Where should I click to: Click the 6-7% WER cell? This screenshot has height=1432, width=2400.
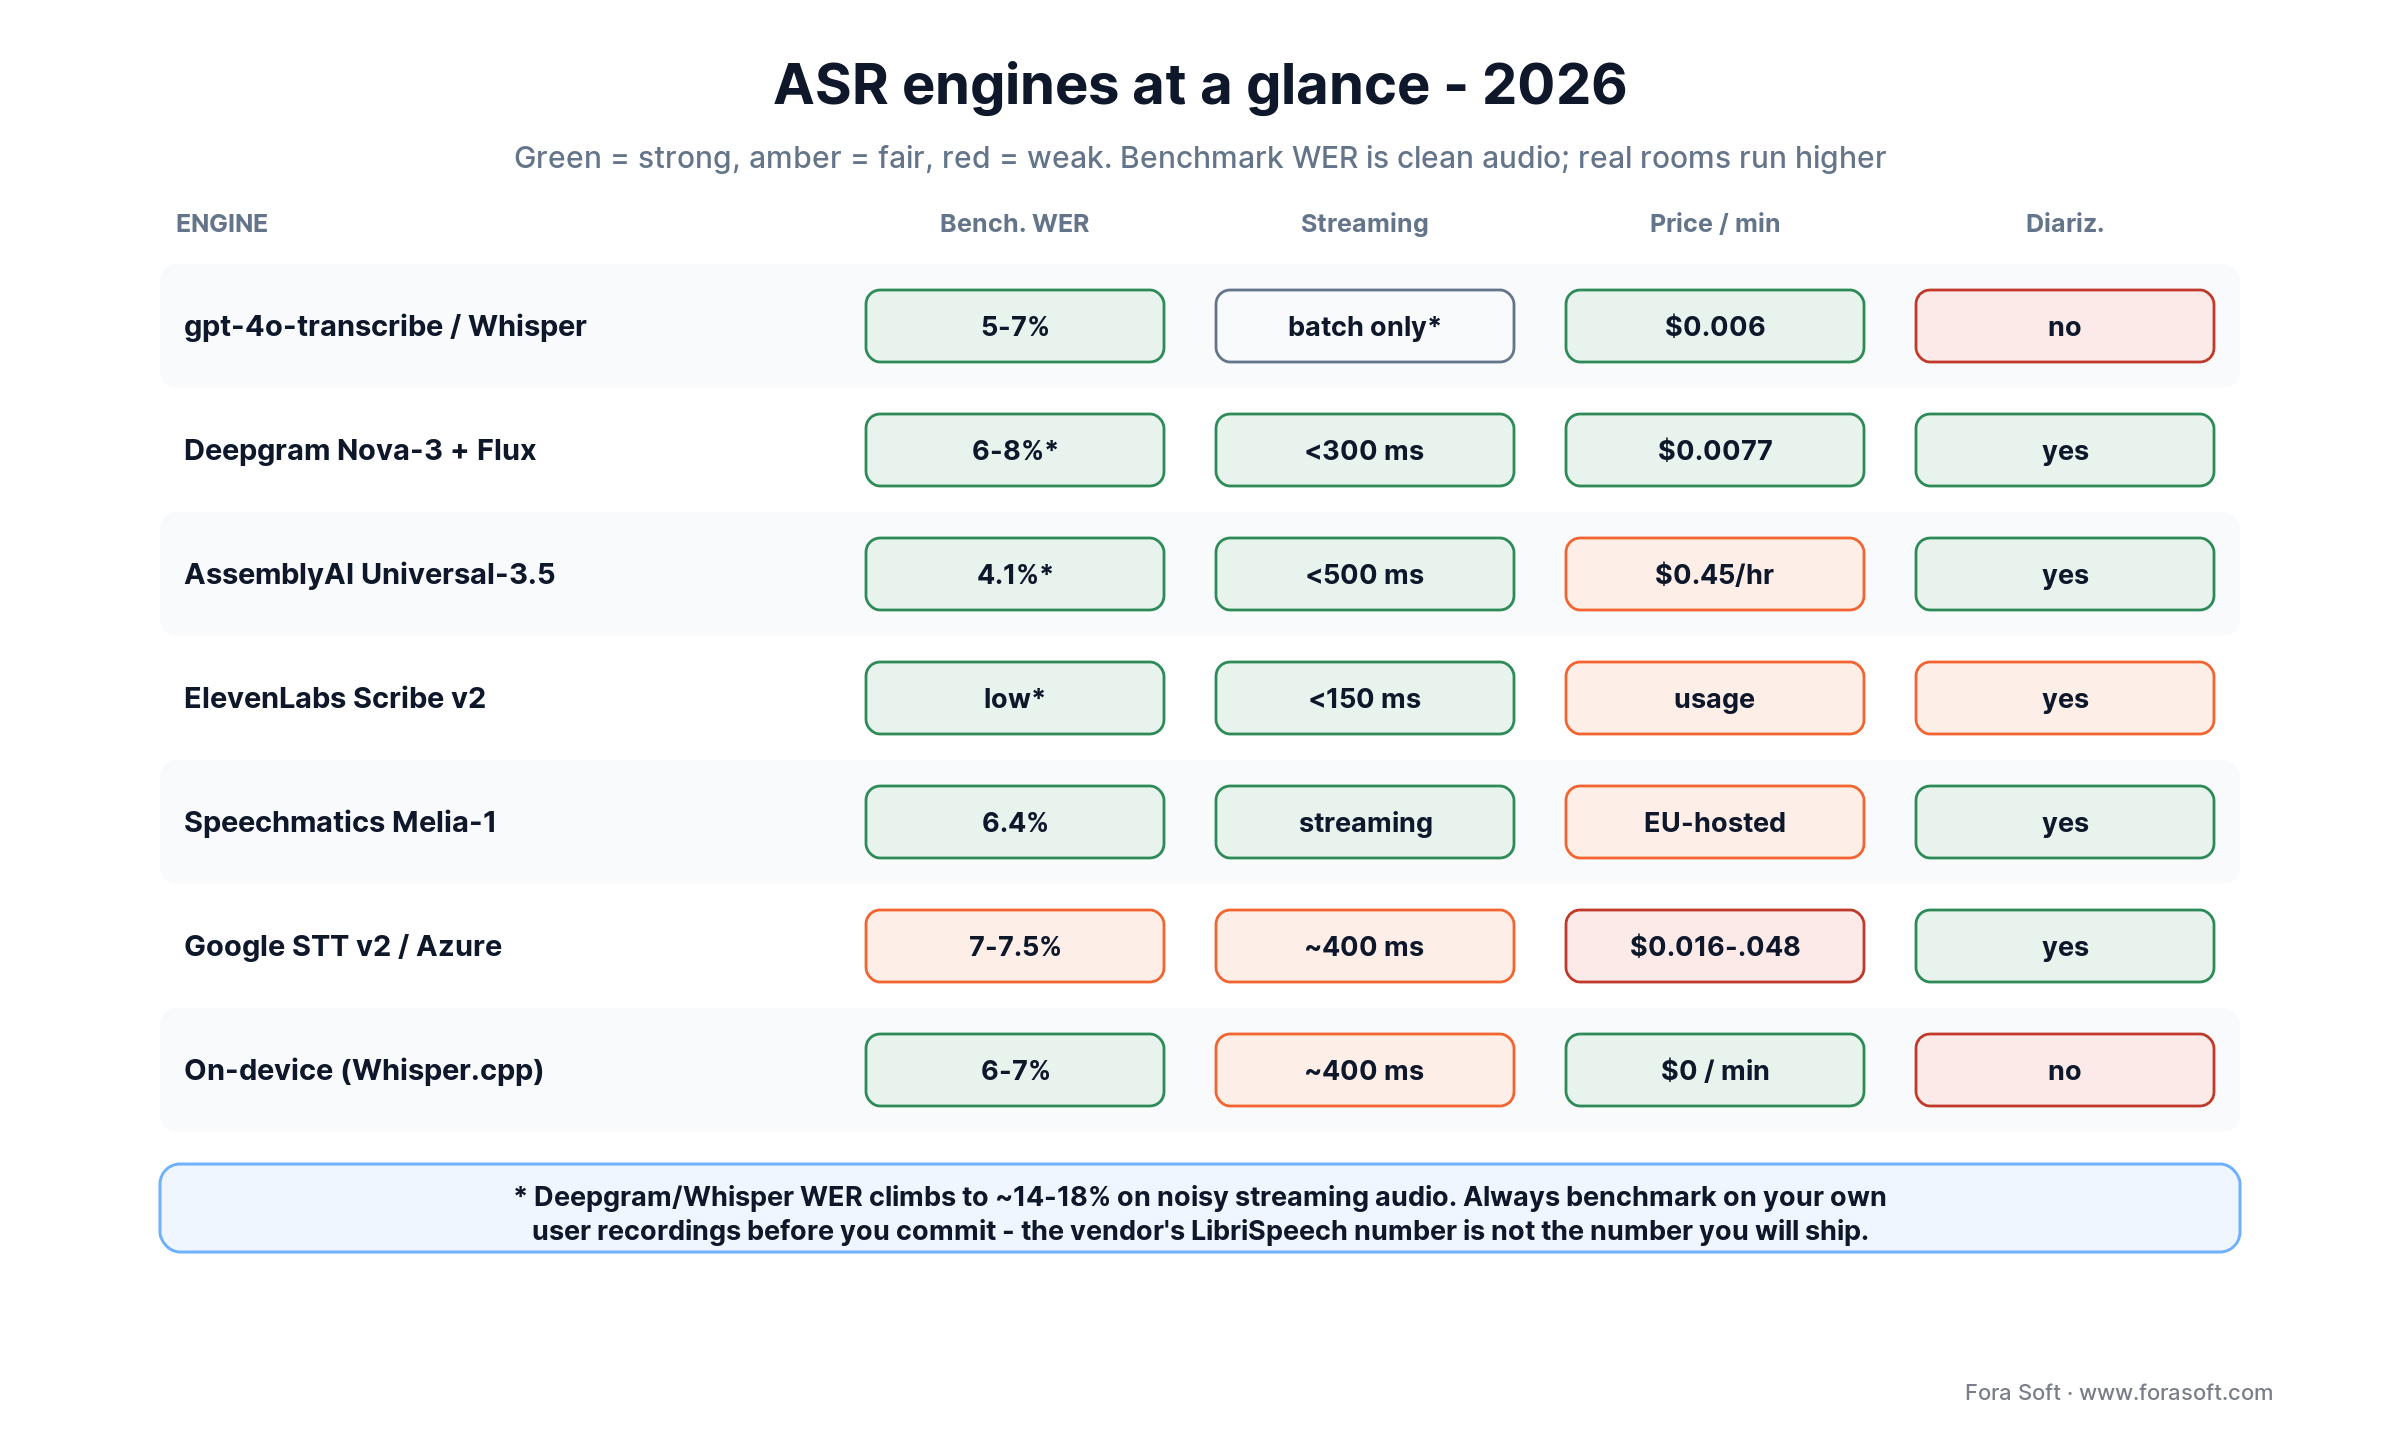1015,1070
